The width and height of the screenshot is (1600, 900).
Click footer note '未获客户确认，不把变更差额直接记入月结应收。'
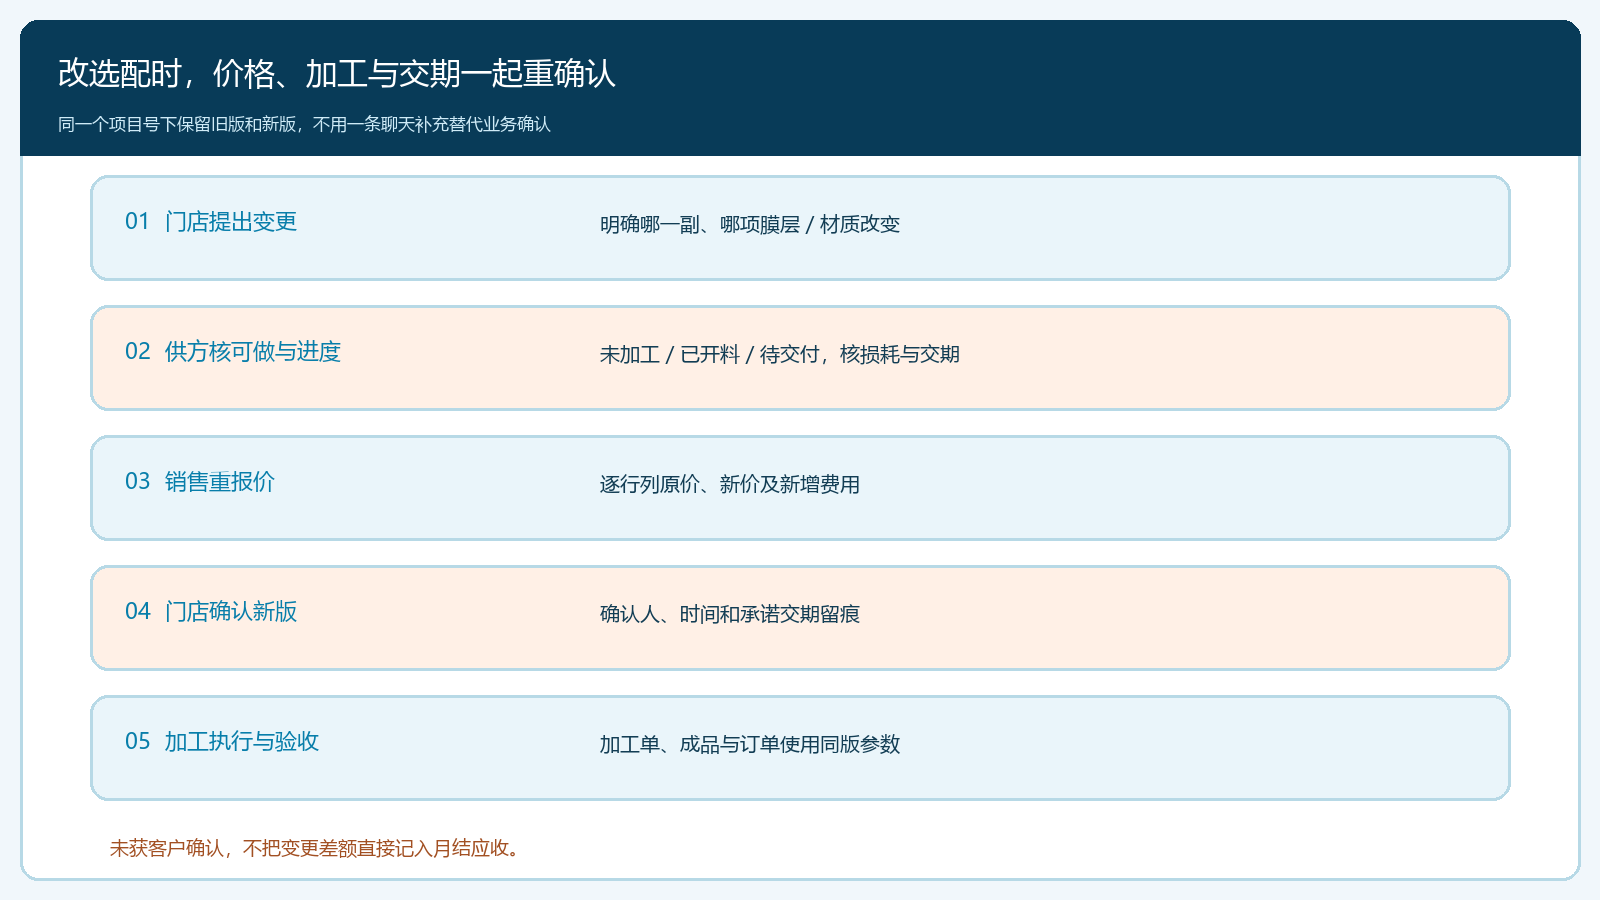click(x=316, y=848)
